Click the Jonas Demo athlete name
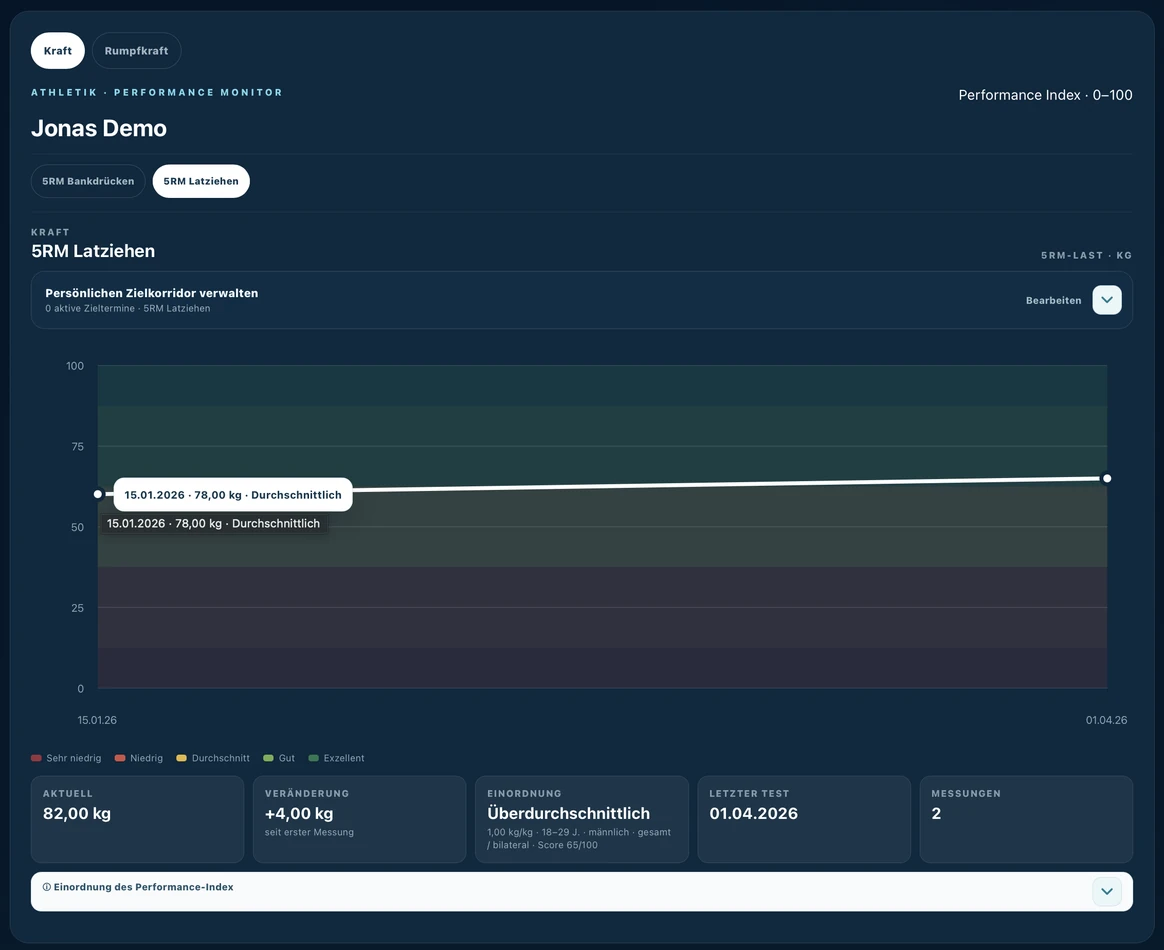The height and width of the screenshot is (950, 1164). [99, 128]
